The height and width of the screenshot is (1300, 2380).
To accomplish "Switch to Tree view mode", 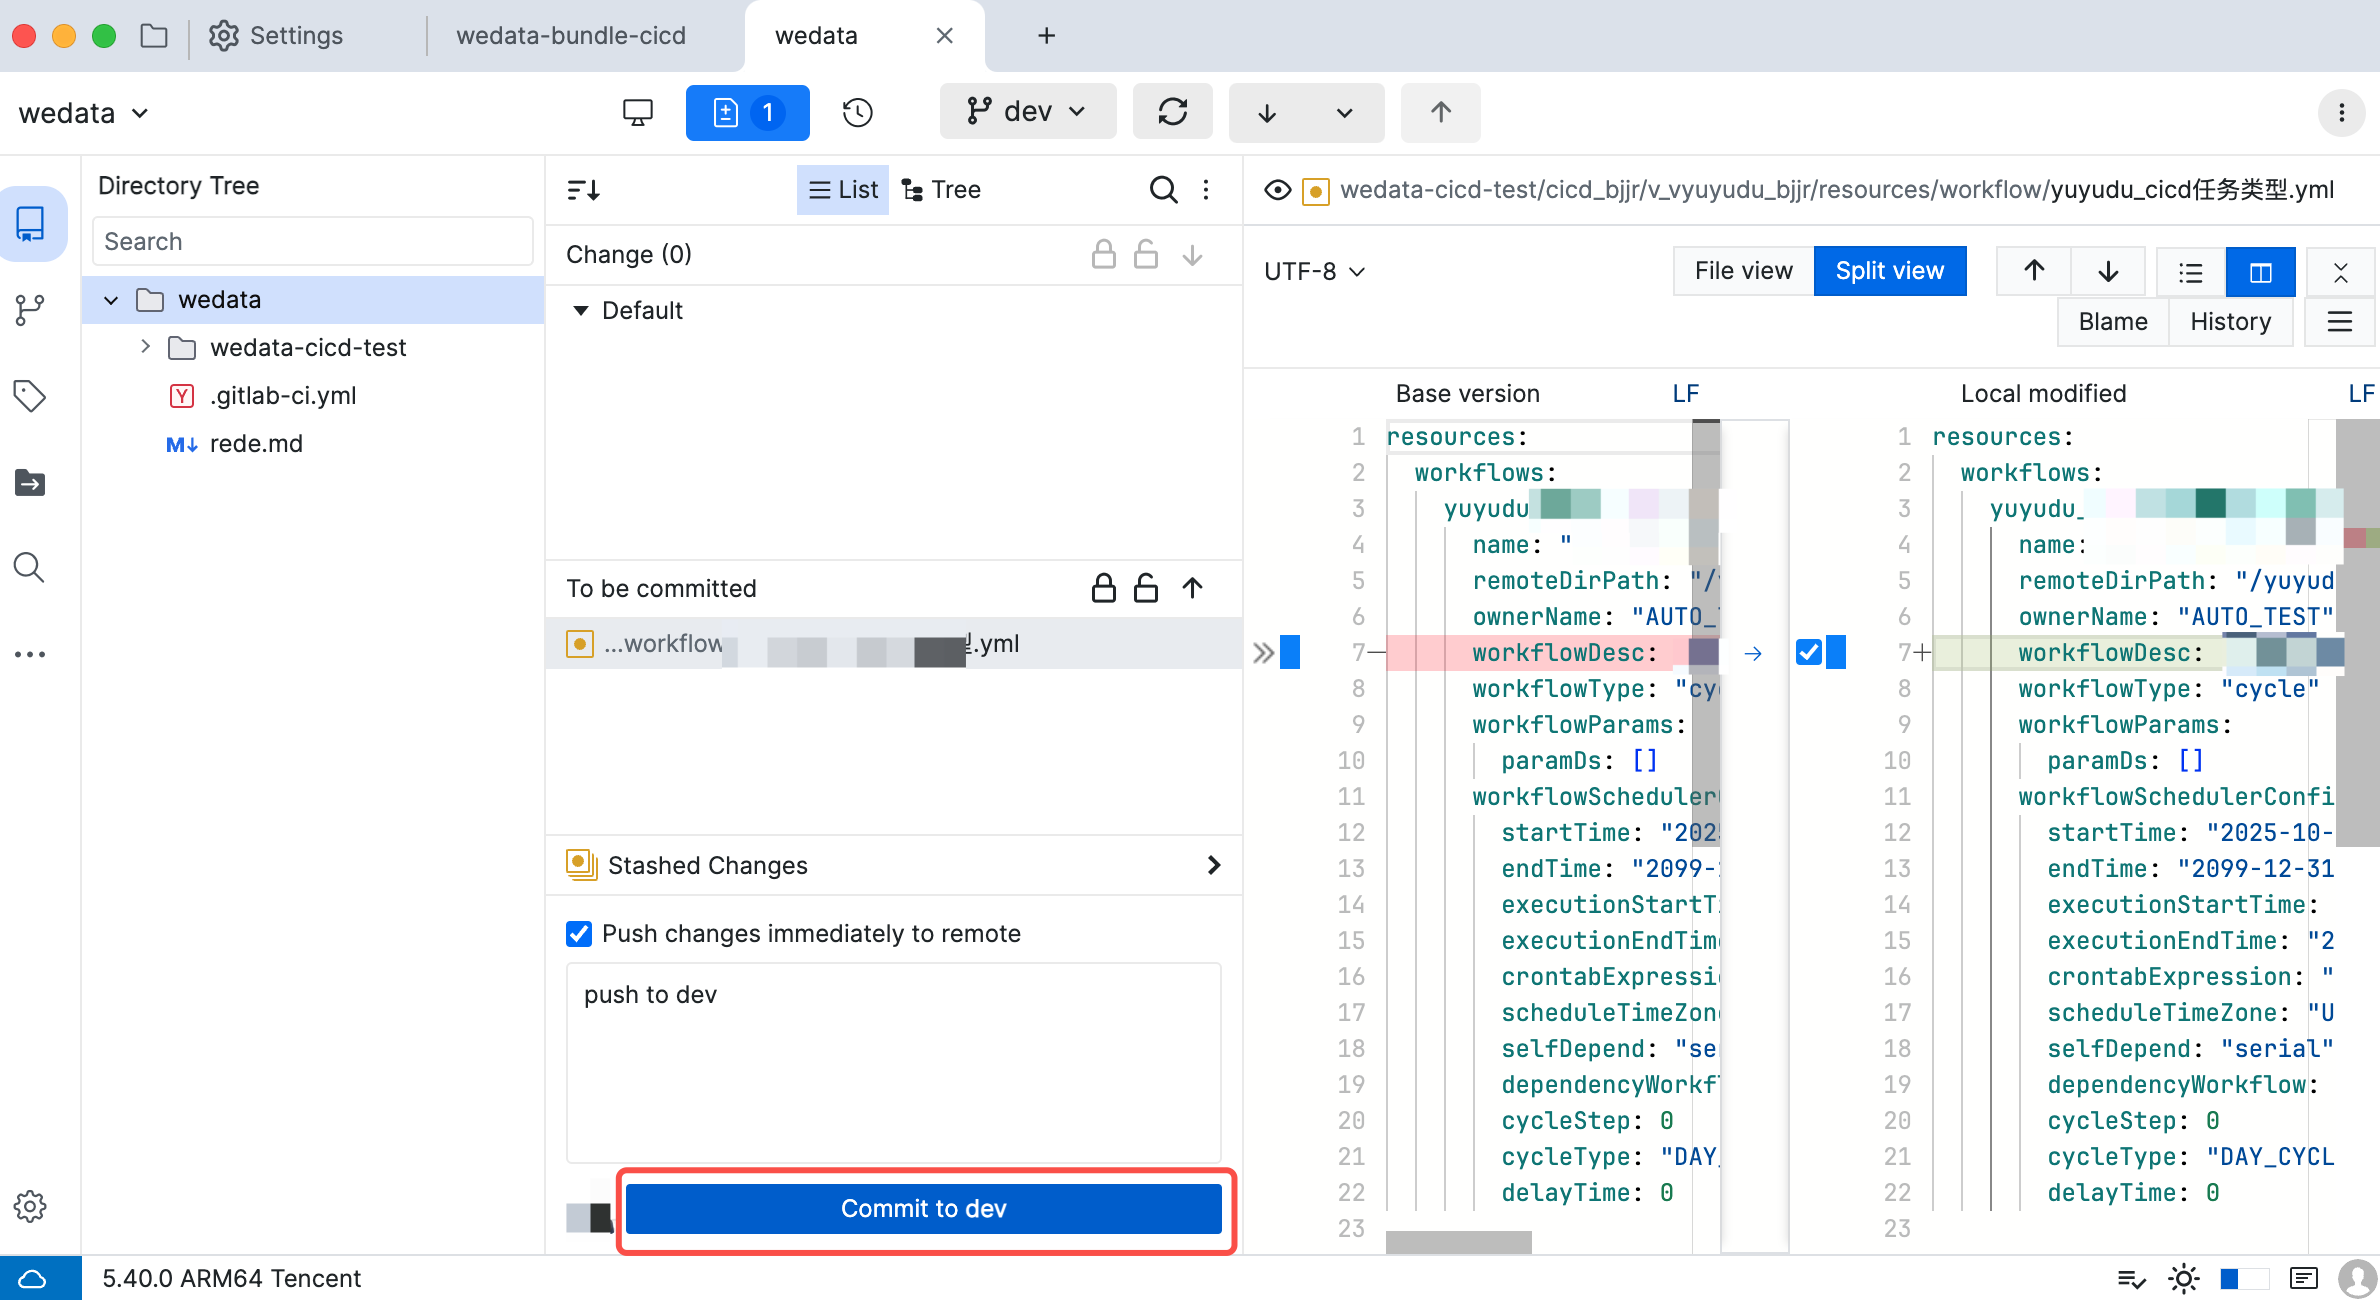I will 941,189.
